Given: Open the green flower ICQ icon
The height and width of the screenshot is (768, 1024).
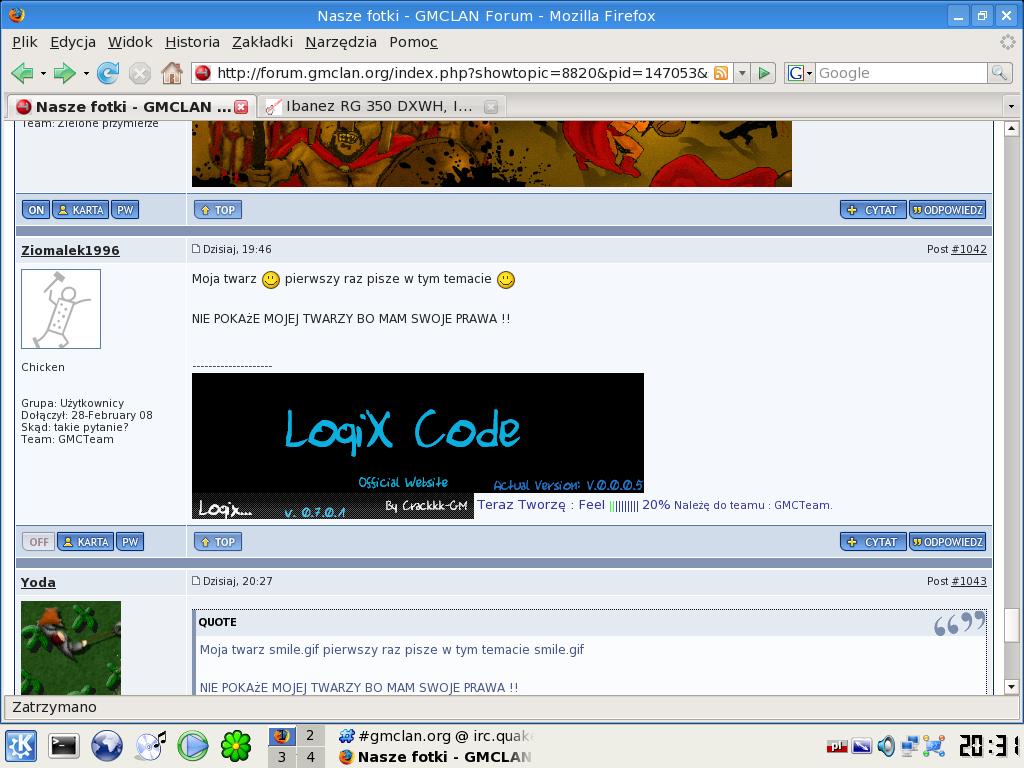Looking at the screenshot, I should pos(236,745).
